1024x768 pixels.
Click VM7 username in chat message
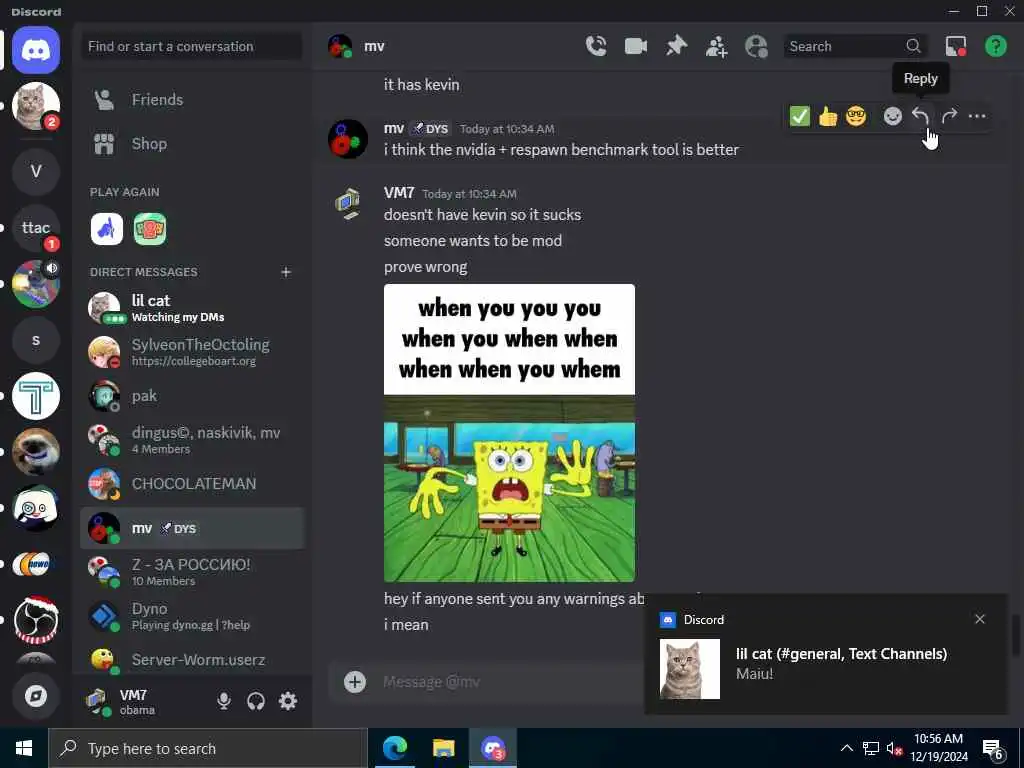point(399,193)
